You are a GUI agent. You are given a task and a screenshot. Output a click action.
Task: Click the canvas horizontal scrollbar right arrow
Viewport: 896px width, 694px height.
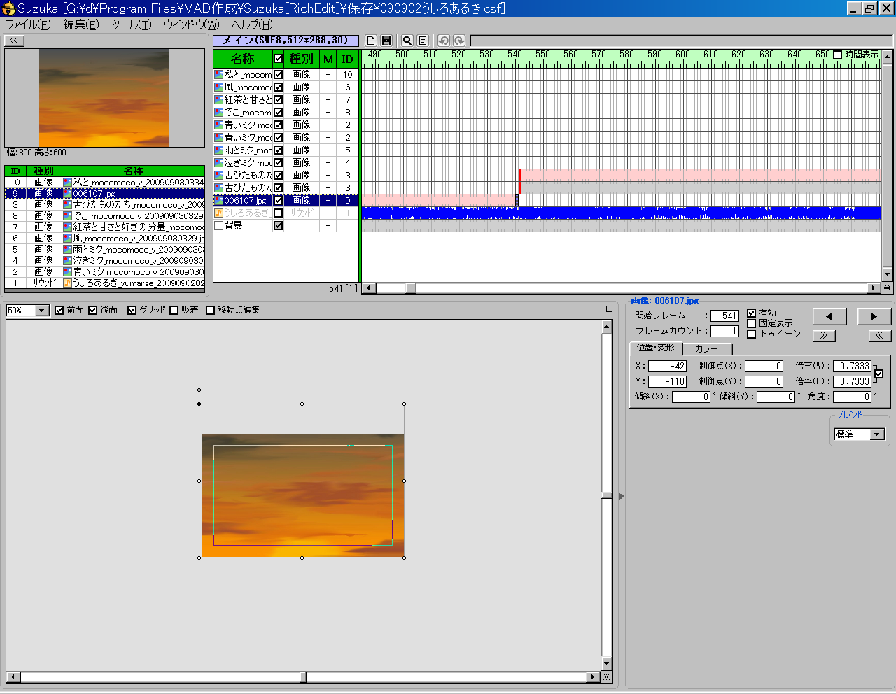click(x=594, y=677)
